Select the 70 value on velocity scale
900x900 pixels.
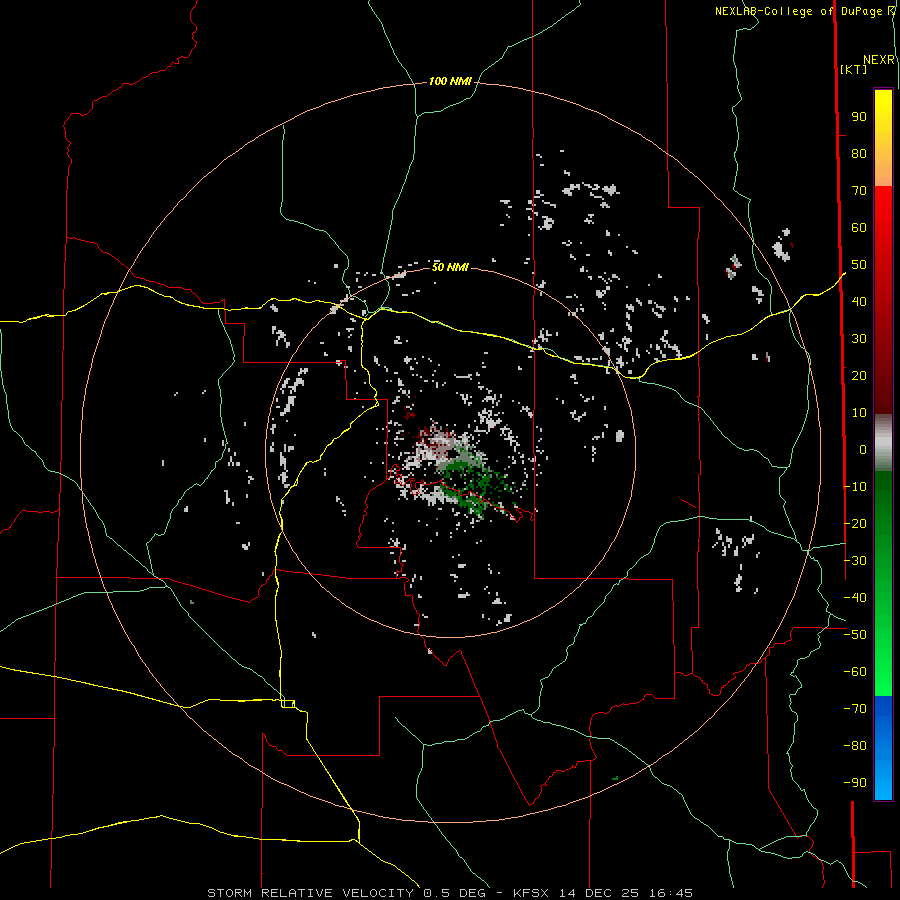(859, 191)
